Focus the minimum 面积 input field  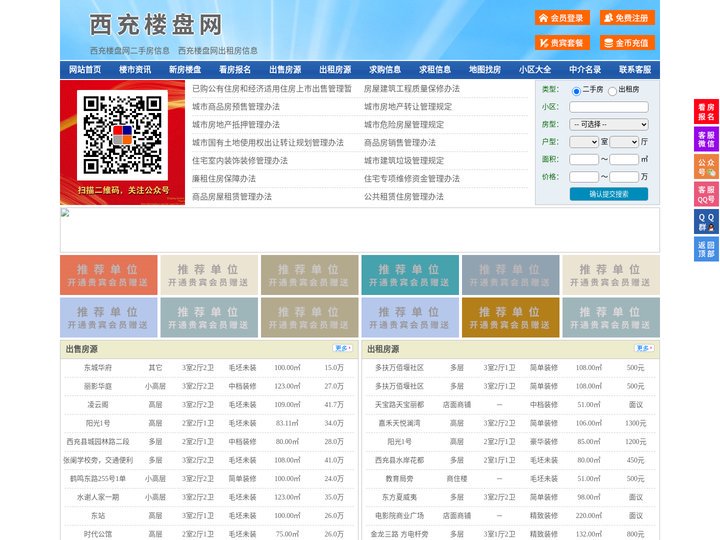[x=584, y=159]
